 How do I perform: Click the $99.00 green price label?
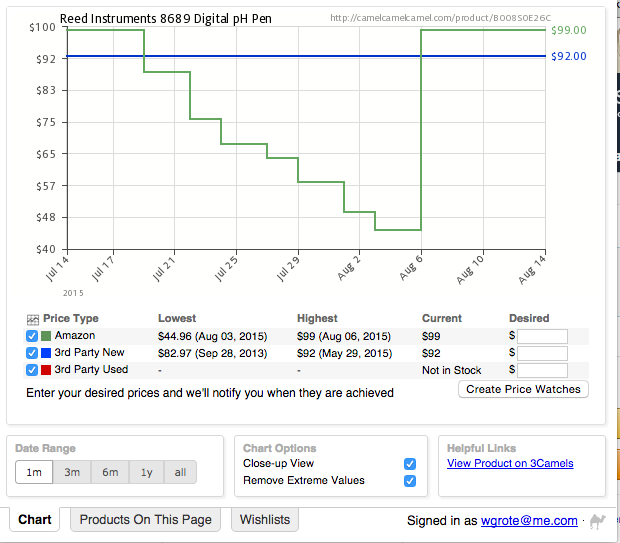point(569,30)
